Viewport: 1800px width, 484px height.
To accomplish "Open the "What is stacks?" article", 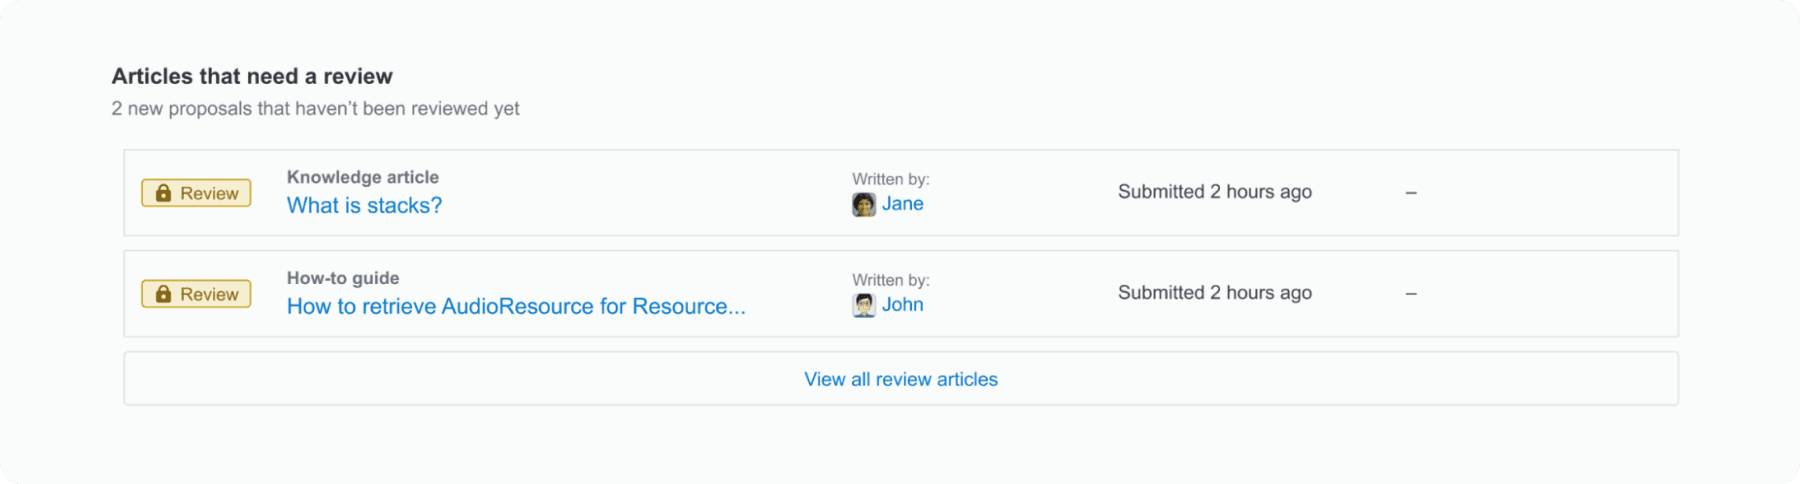I will pos(364,205).
